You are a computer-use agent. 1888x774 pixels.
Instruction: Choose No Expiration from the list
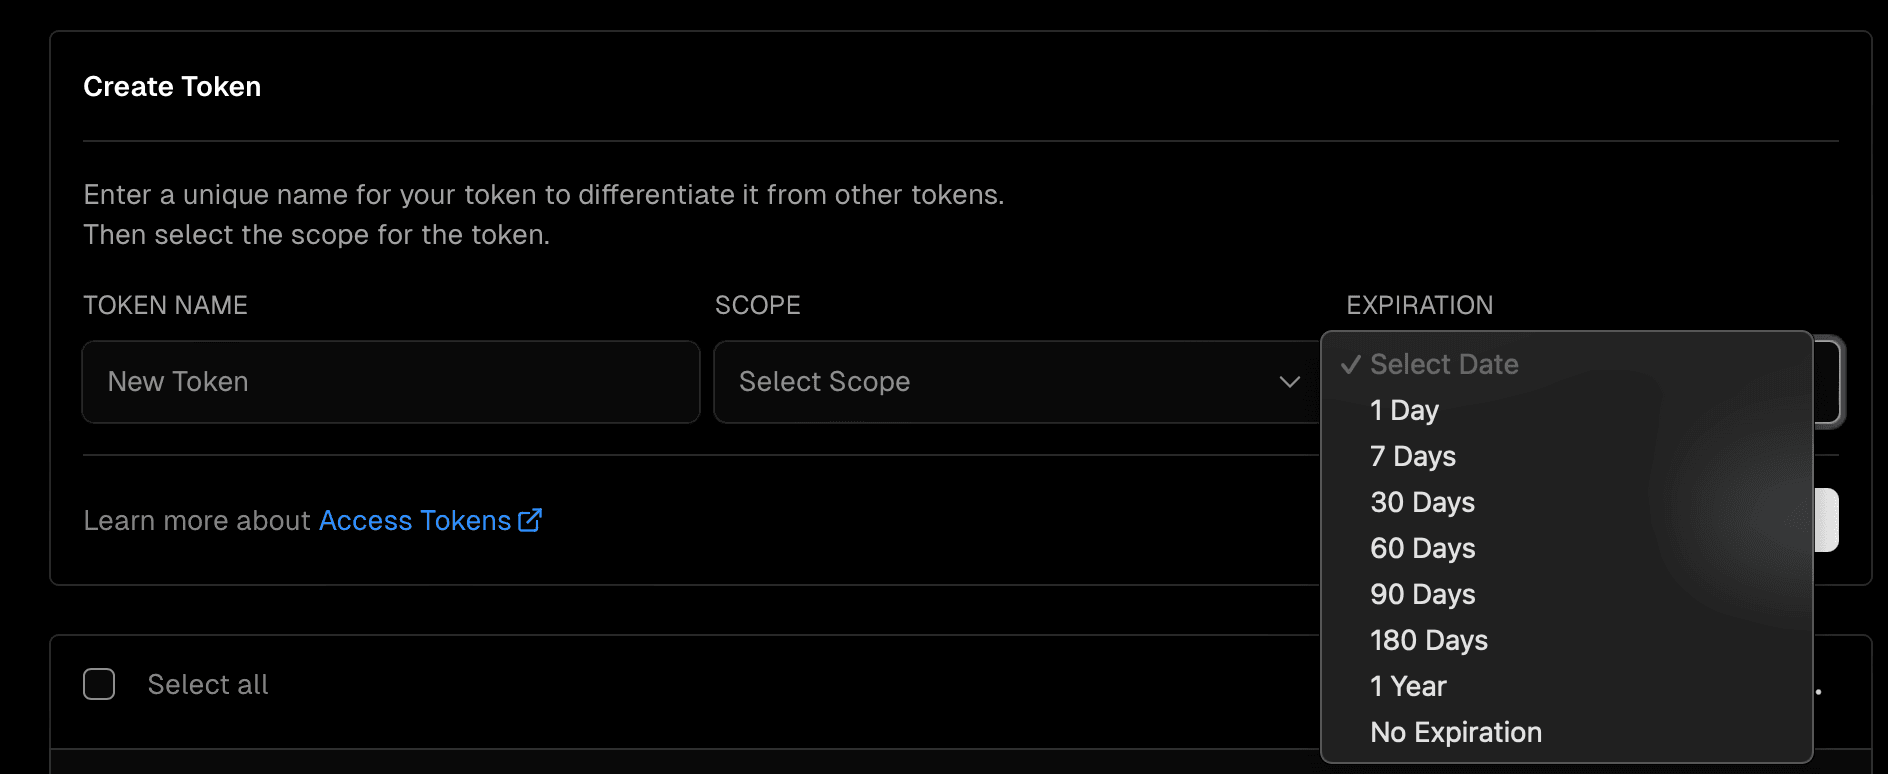1455,733
